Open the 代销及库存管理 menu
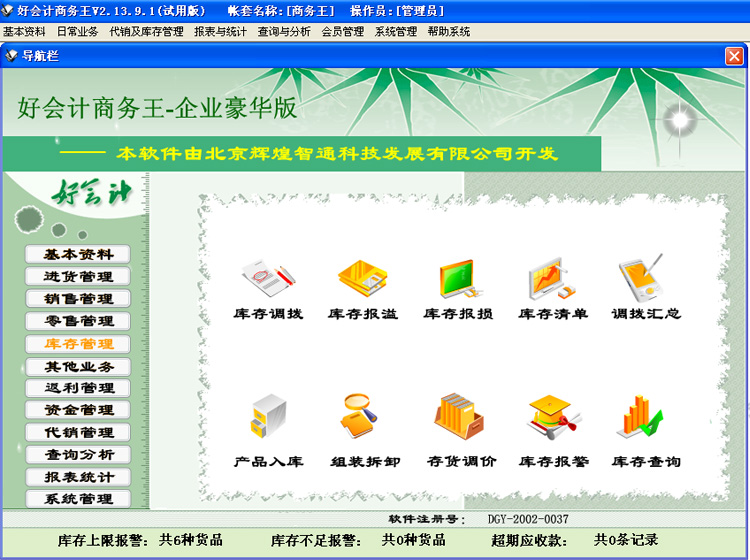 pos(146,32)
